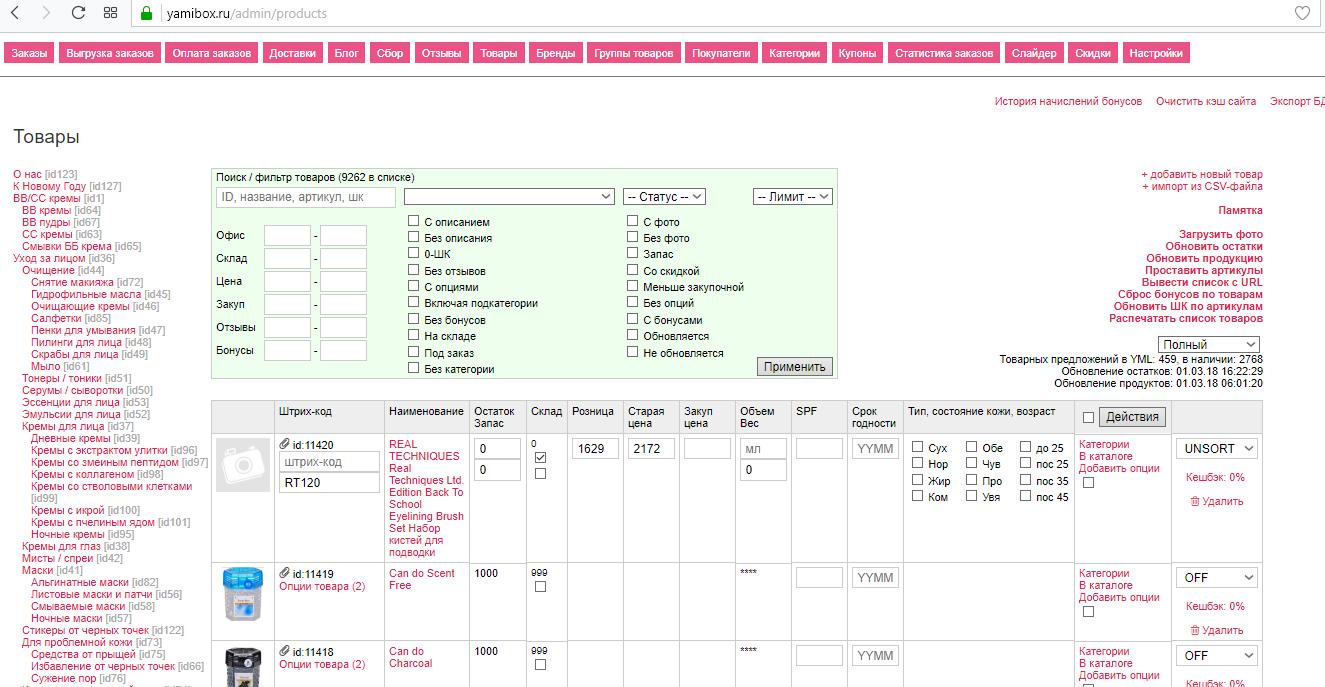This screenshot has width=1325, height=687.
Task: Open 'Тонеры / тоники' sidebar category
Action: 62,378
